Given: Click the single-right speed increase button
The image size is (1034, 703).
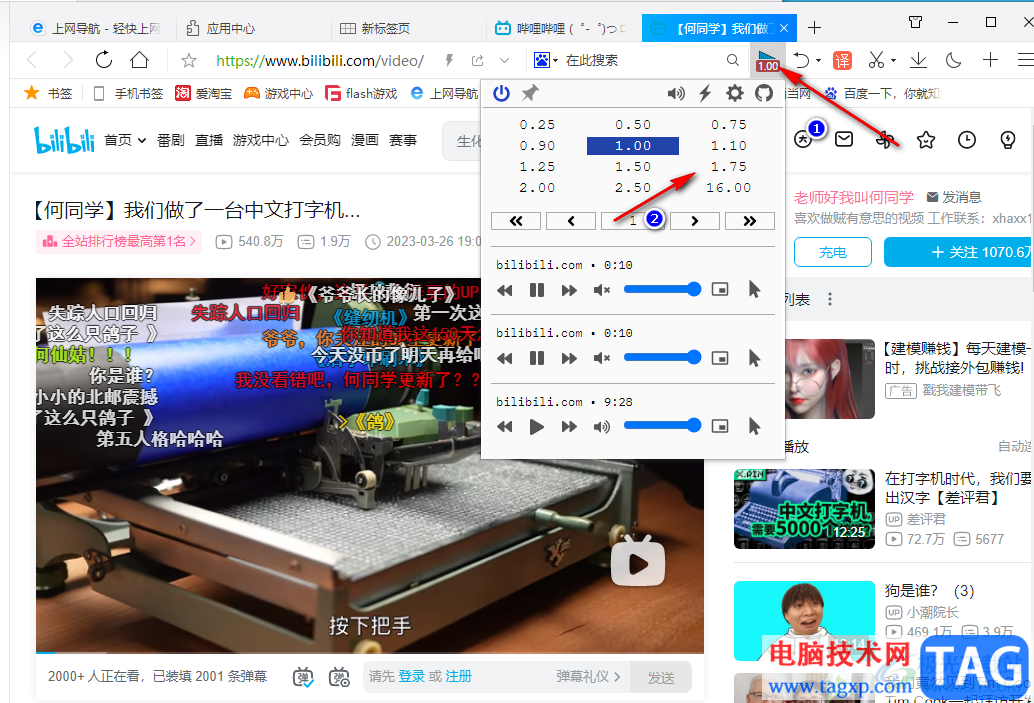Looking at the screenshot, I should point(694,221).
